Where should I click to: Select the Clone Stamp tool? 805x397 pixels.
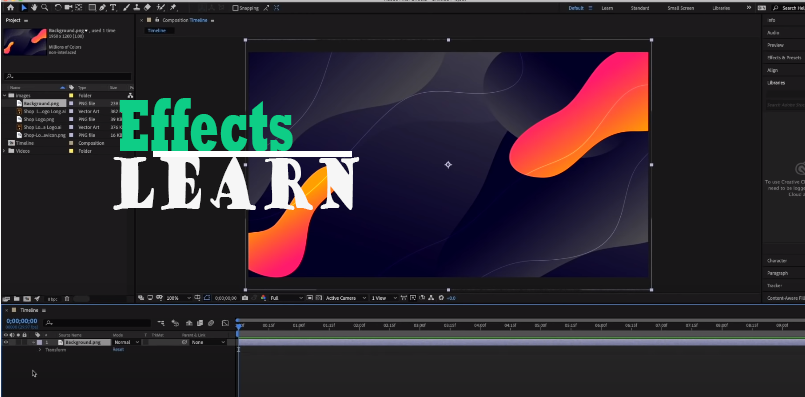click(x=137, y=8)
